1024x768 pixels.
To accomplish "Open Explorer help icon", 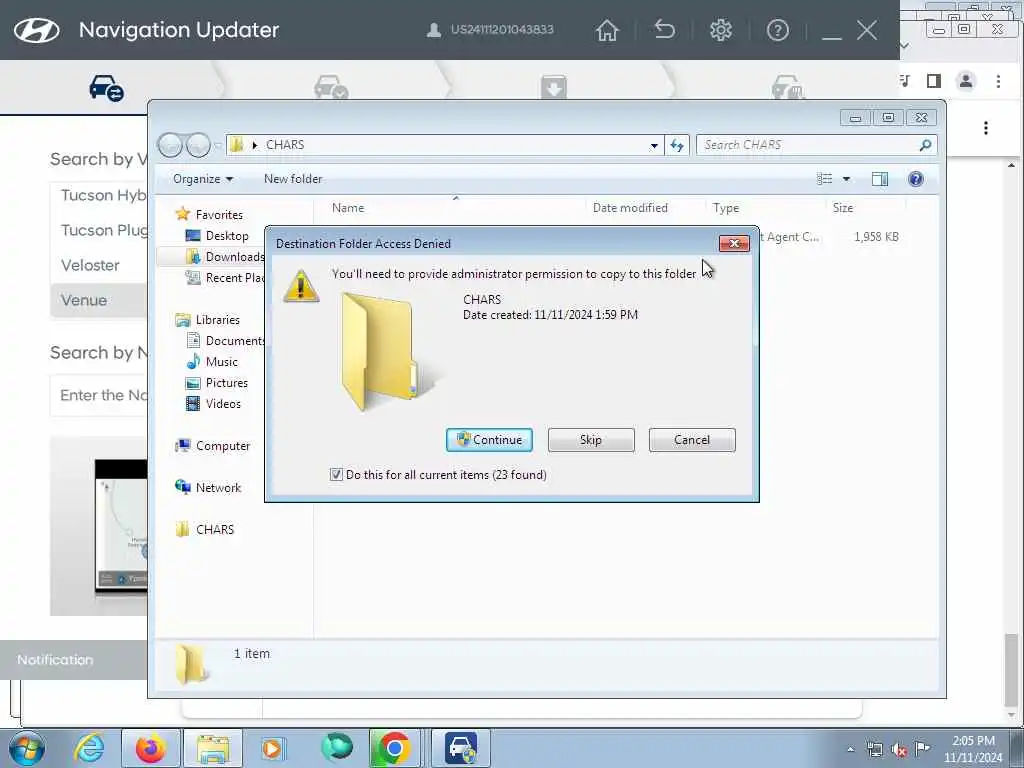I will [x=916, y=179].
